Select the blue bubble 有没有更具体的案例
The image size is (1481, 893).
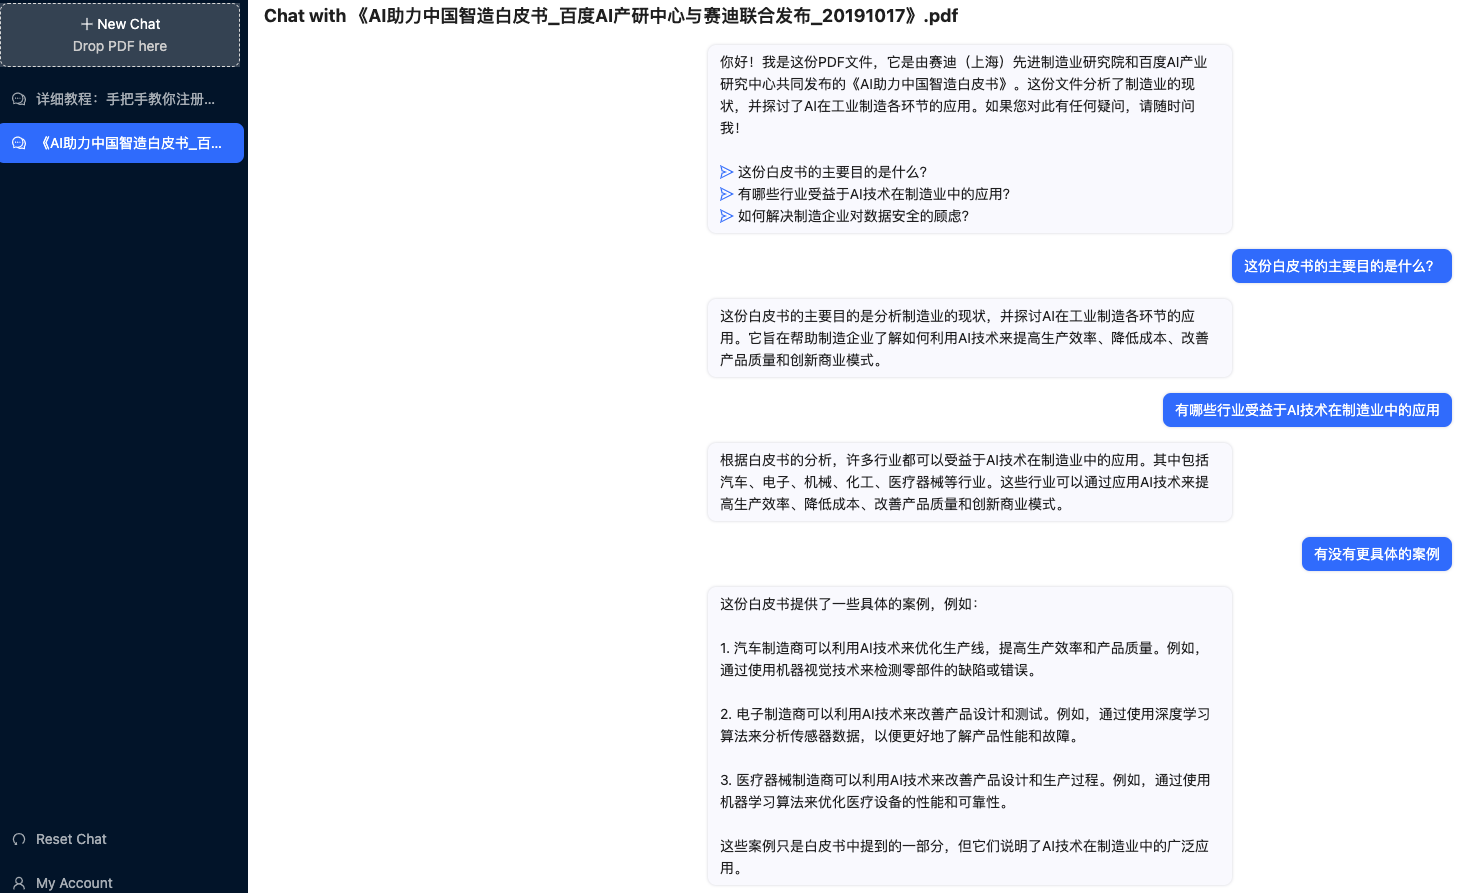(x=1377, y=554)
